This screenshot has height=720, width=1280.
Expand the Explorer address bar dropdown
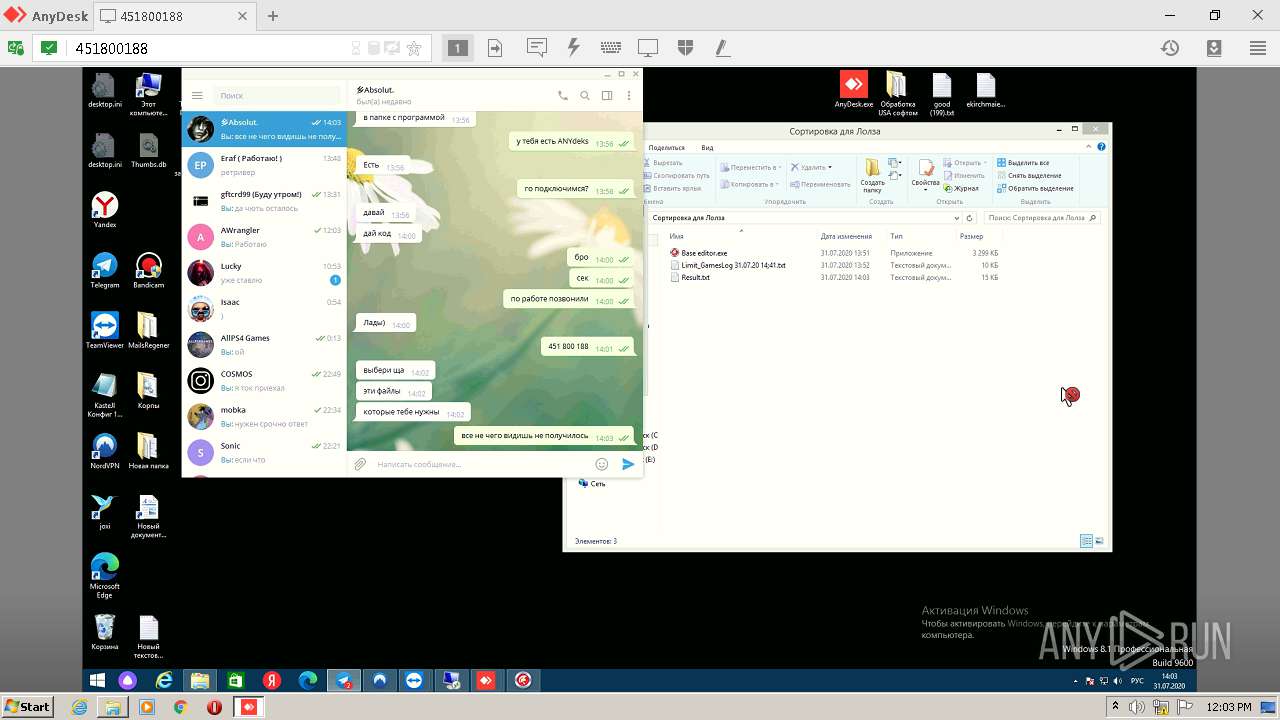coord(957,217)
